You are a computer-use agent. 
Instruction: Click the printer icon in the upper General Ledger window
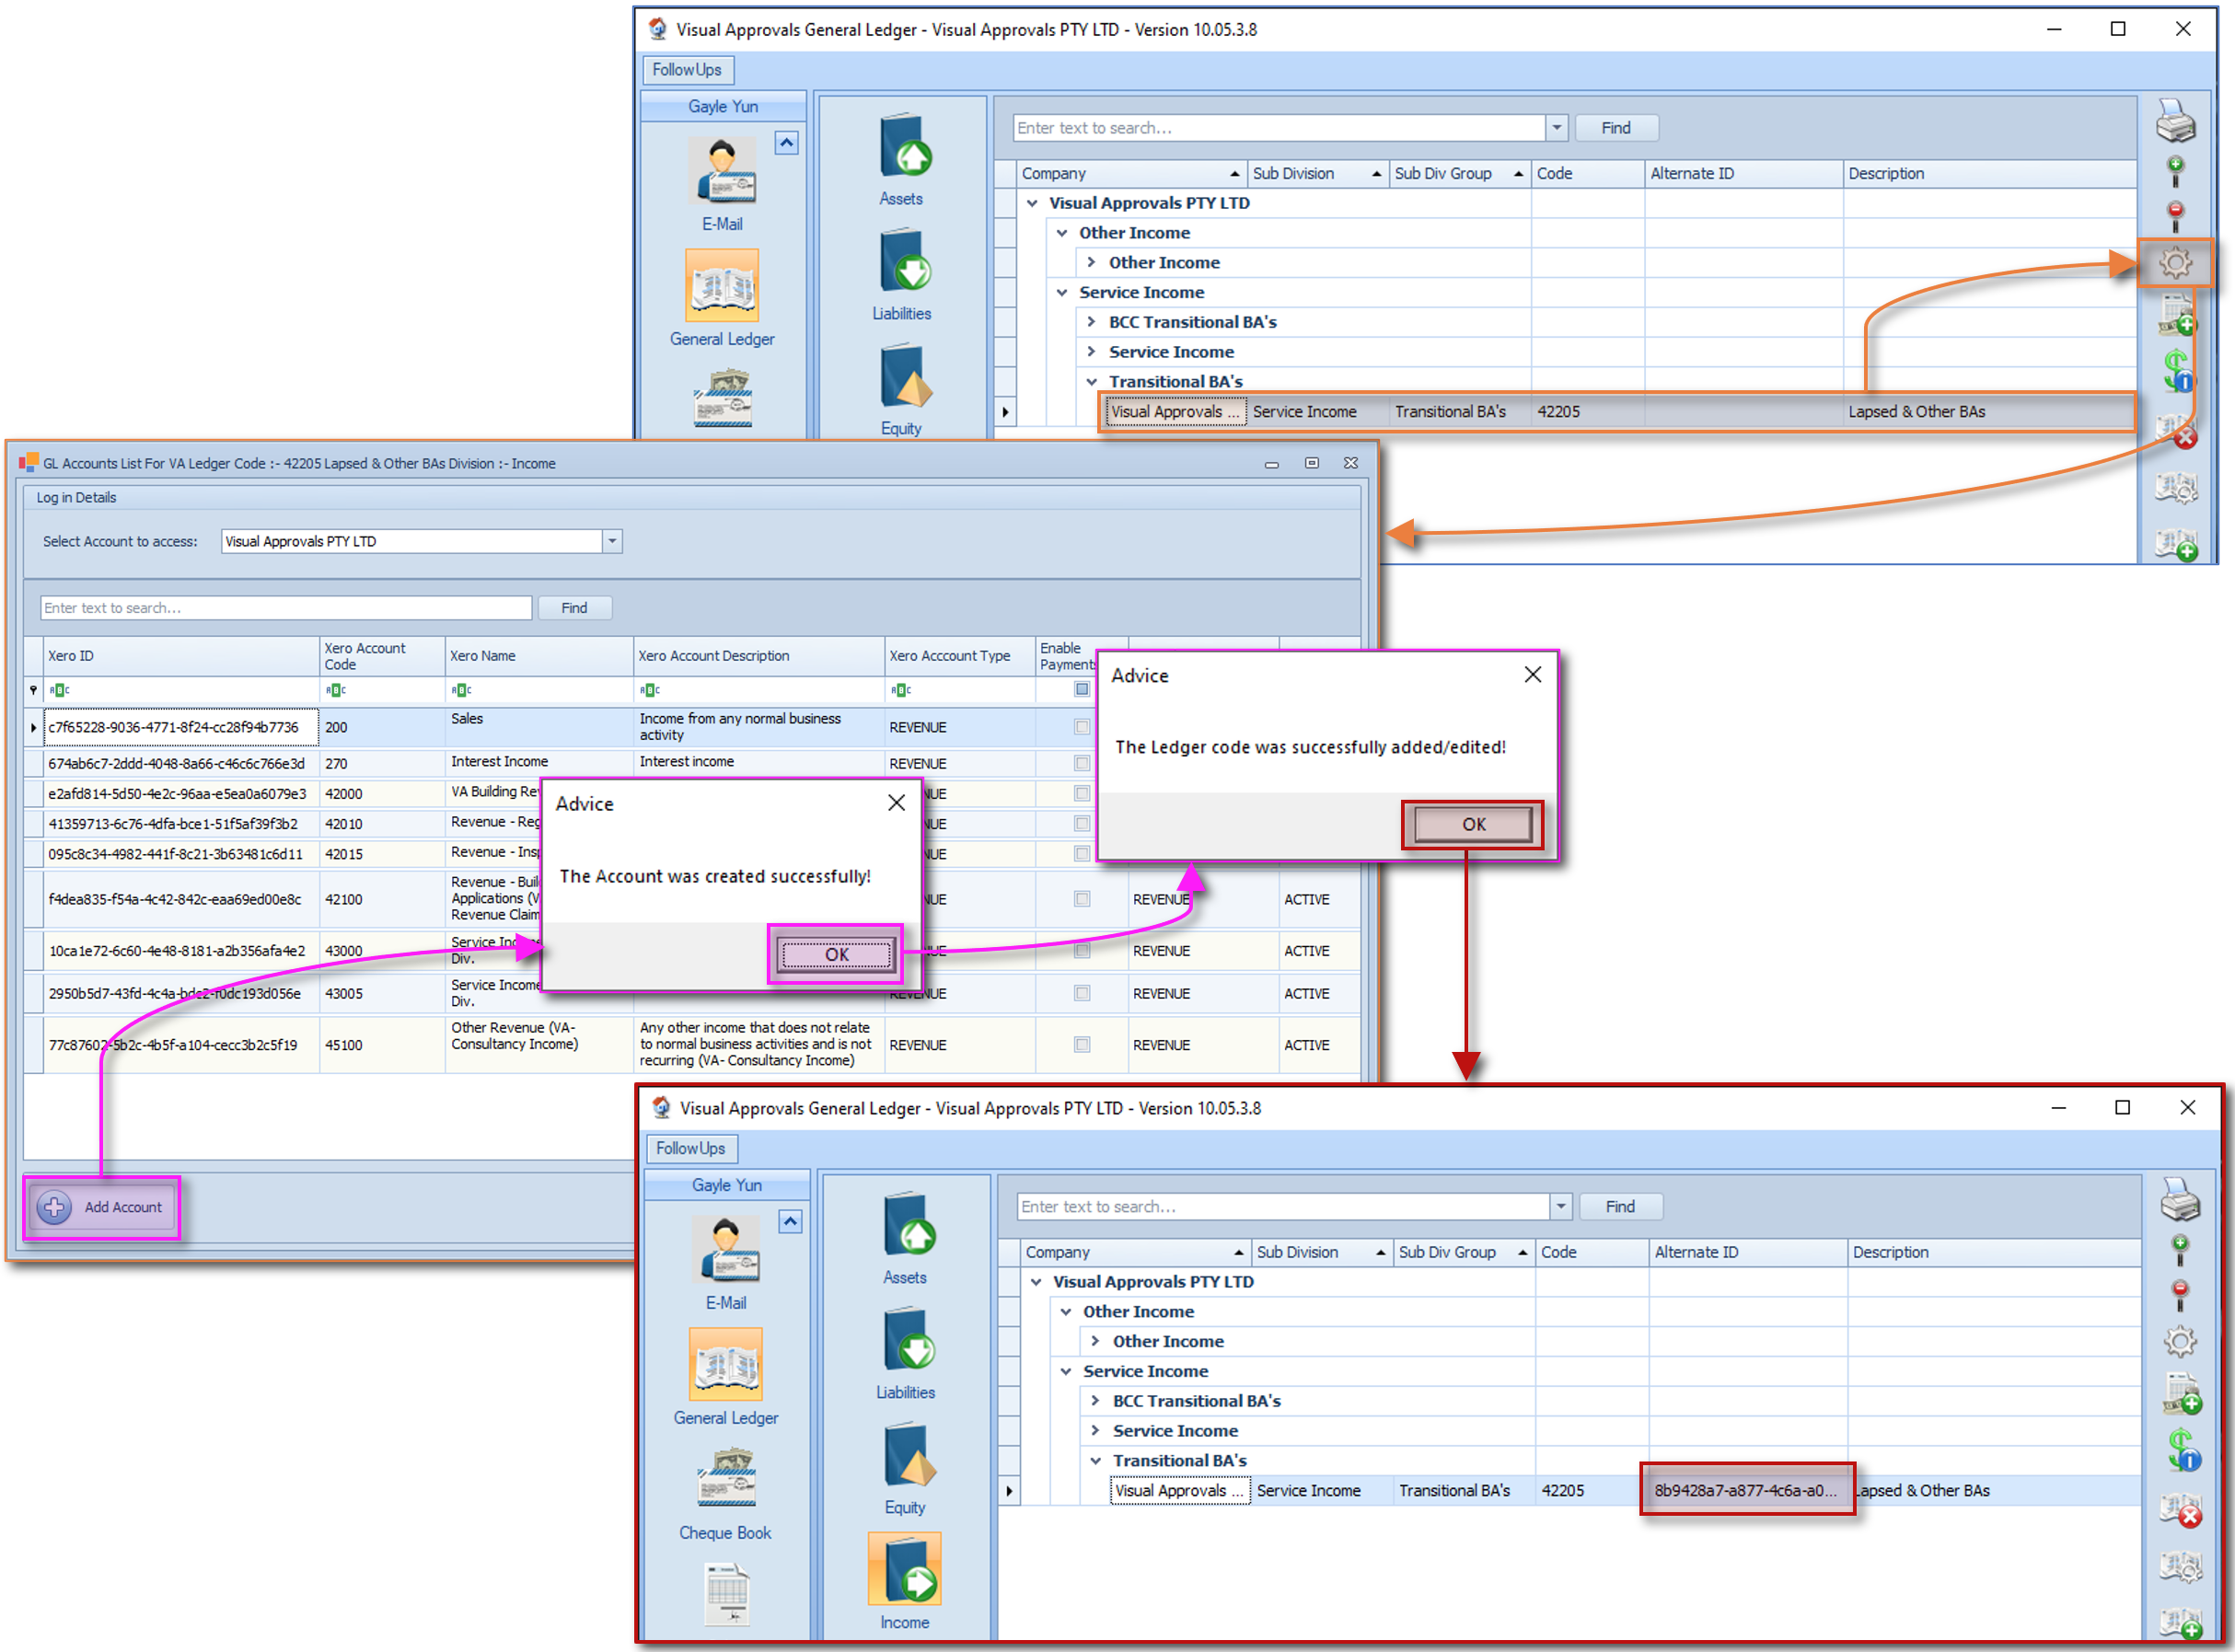(x=2175, y=121)
